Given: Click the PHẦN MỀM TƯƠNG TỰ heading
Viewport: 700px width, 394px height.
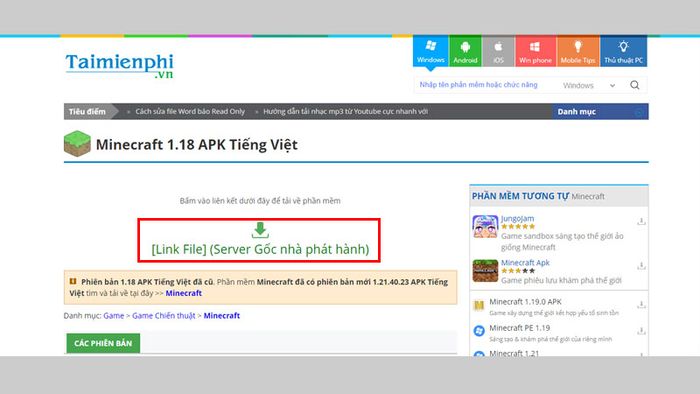Looking at the screenshot, I should click(x=520, y=196).
